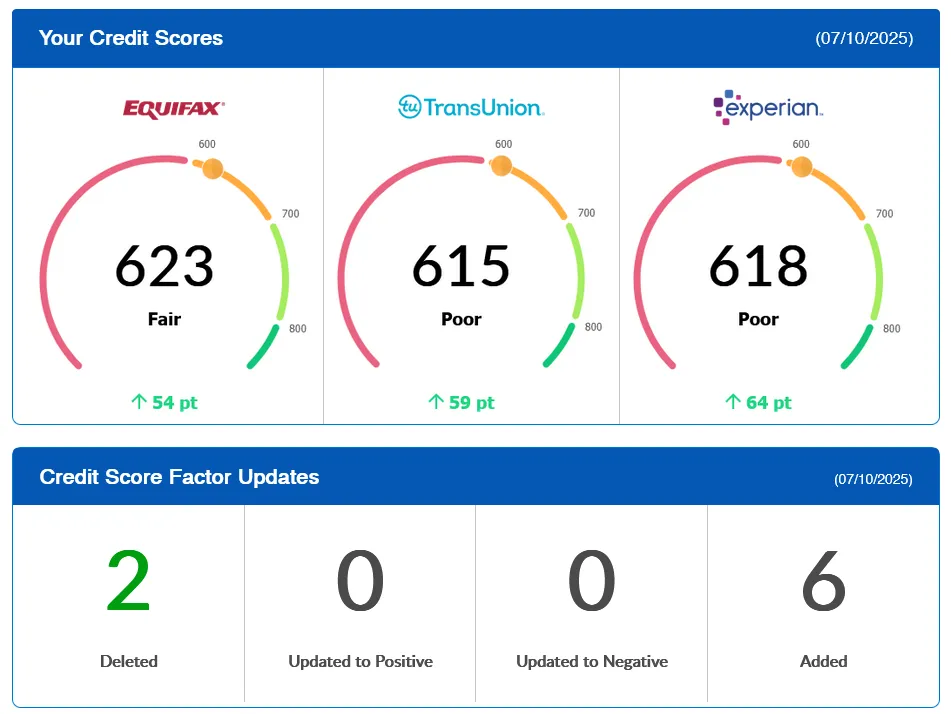This screenshot has width=951, height=714.
Task: Click the Credit Score Factor Updates heading
Action: pyautogui.click(x=180, y=477)
